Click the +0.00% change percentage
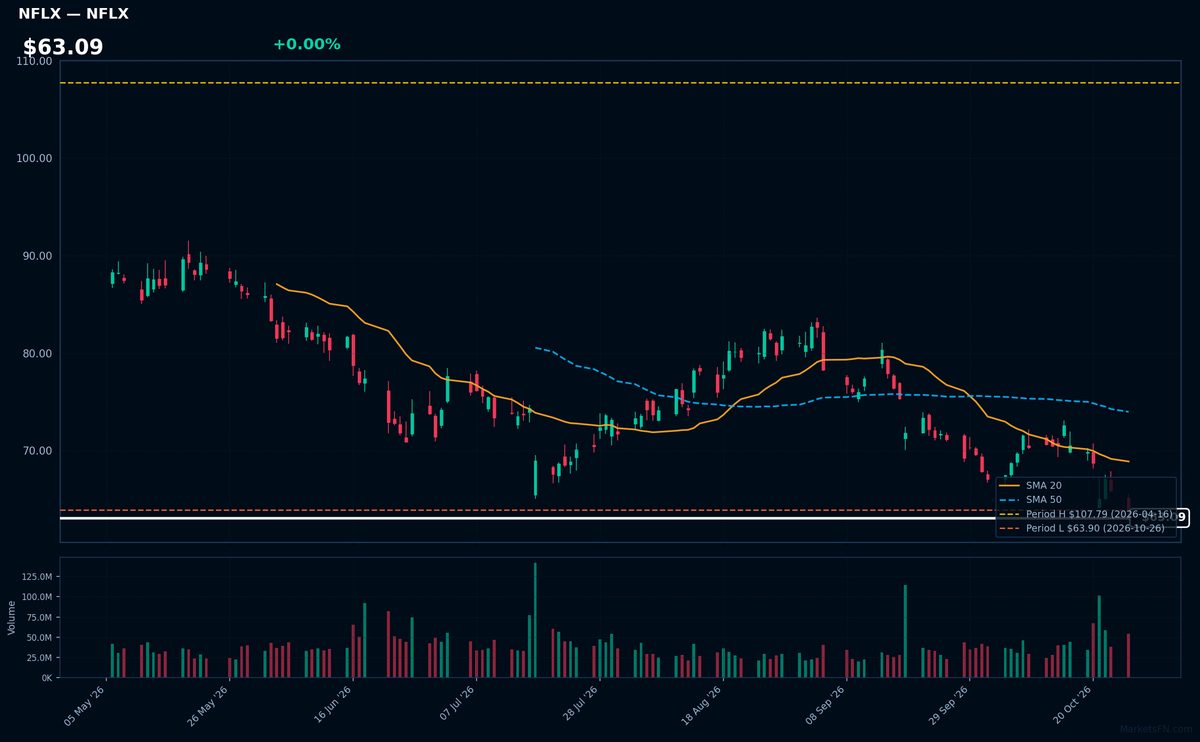1200x742 pixels. (x=306, y=44)
